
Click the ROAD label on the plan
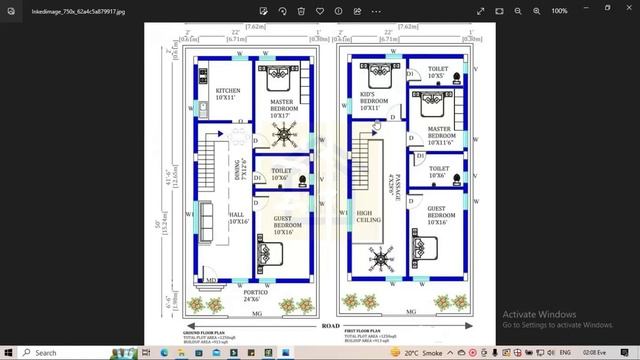pos(331,326)
